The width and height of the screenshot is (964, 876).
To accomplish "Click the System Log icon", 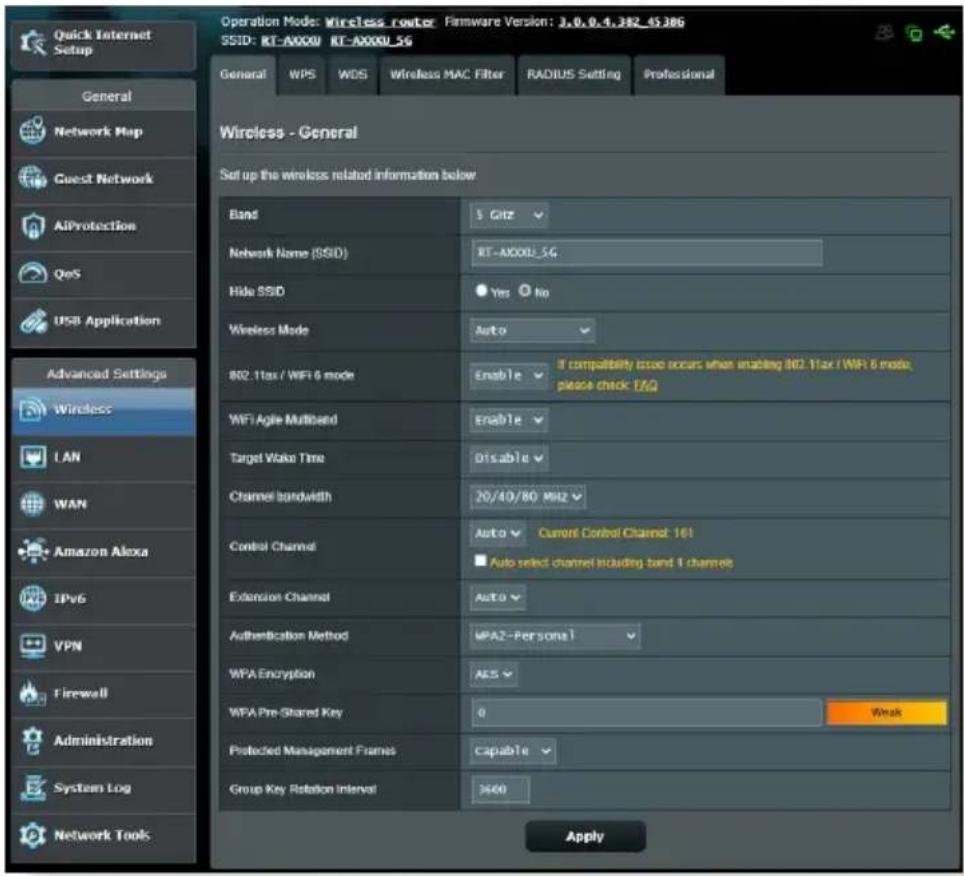I will tap(33, 787).
